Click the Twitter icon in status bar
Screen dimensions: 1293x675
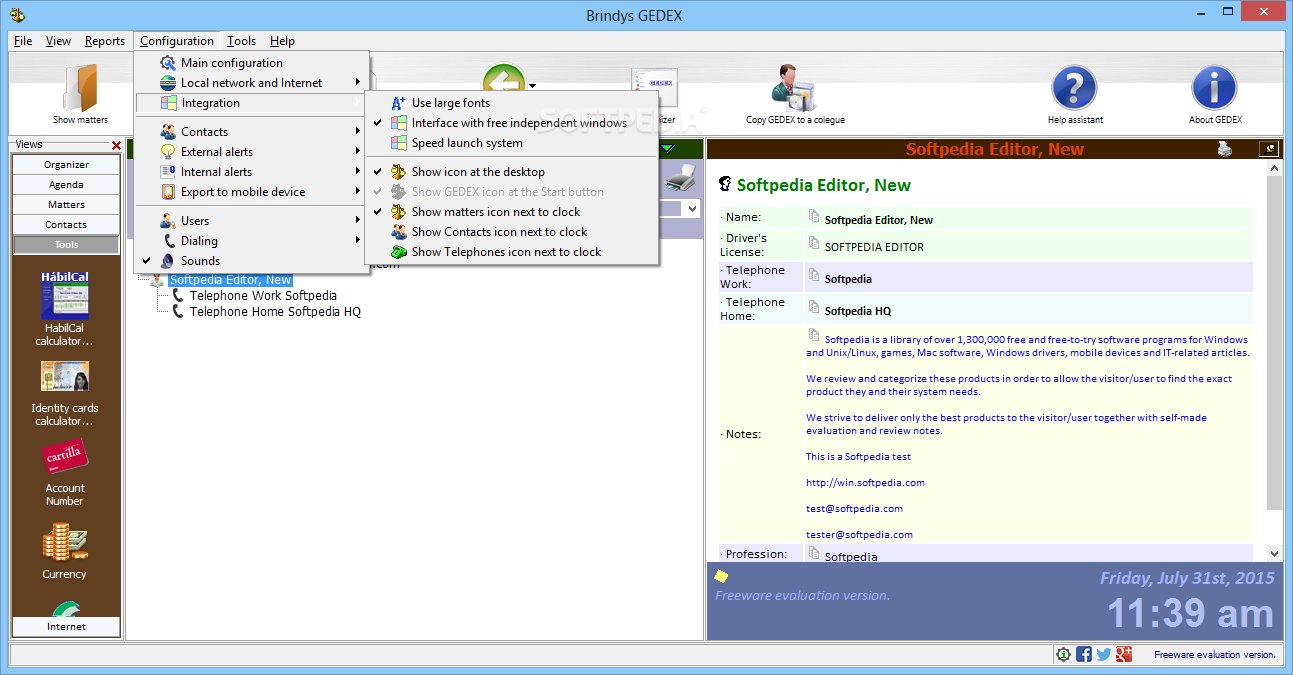click(1103, 654)
